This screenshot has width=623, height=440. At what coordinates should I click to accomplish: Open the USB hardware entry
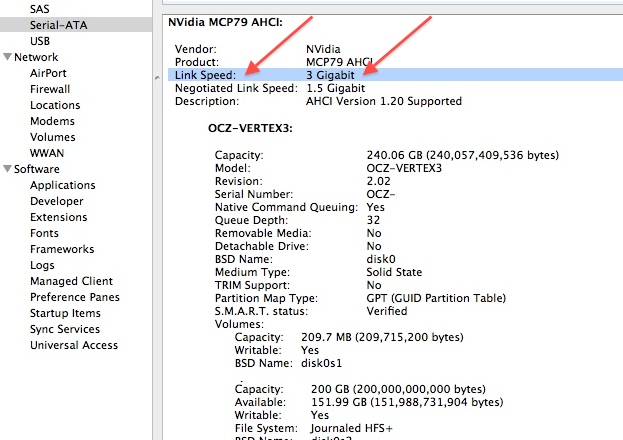coord(40,41)
